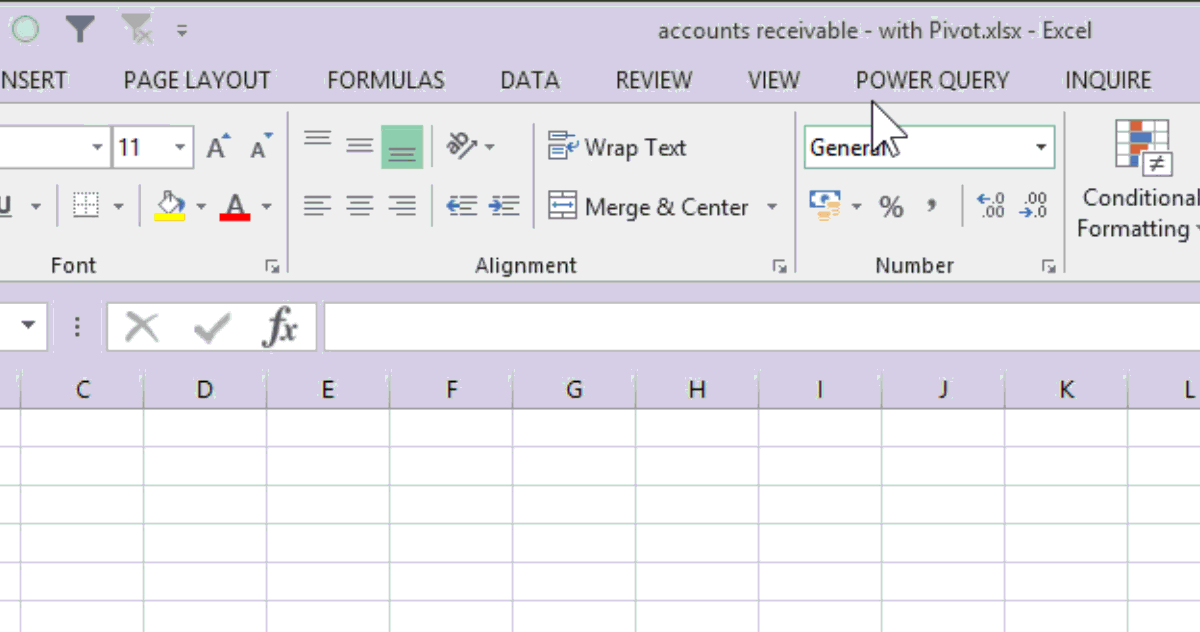This screenshot has height=632, width=1200.
Task: Switch to the POWER QUERY ribbon tab
Action: [931, 79]
